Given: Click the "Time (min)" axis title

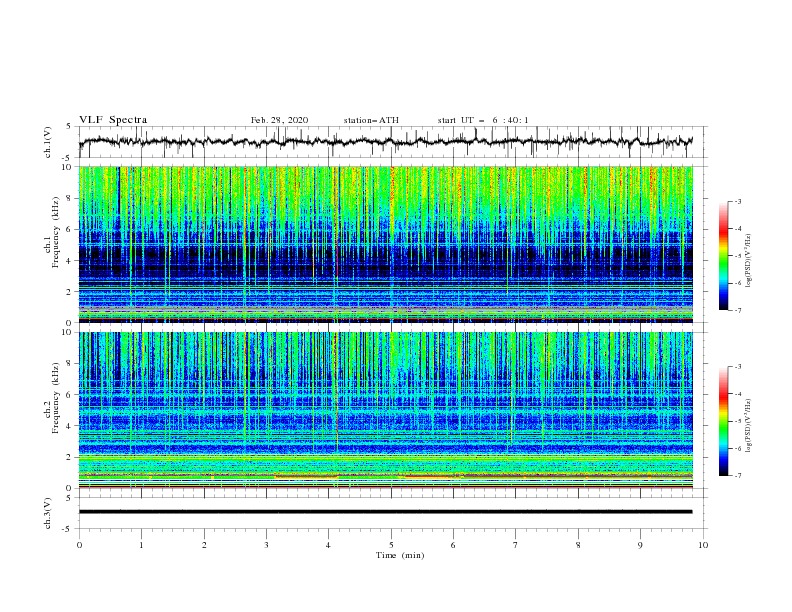Looking at the screenshot, I should (x=400, y=555).
